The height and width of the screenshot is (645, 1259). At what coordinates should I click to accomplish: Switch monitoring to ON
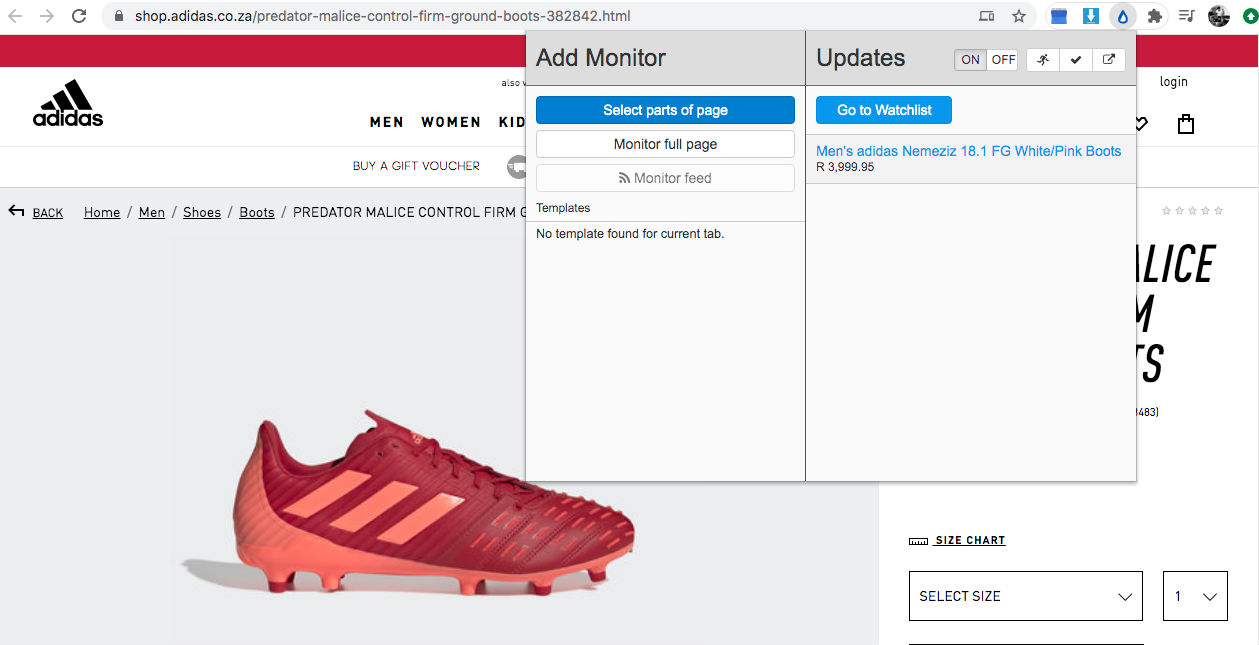(970, 60)
